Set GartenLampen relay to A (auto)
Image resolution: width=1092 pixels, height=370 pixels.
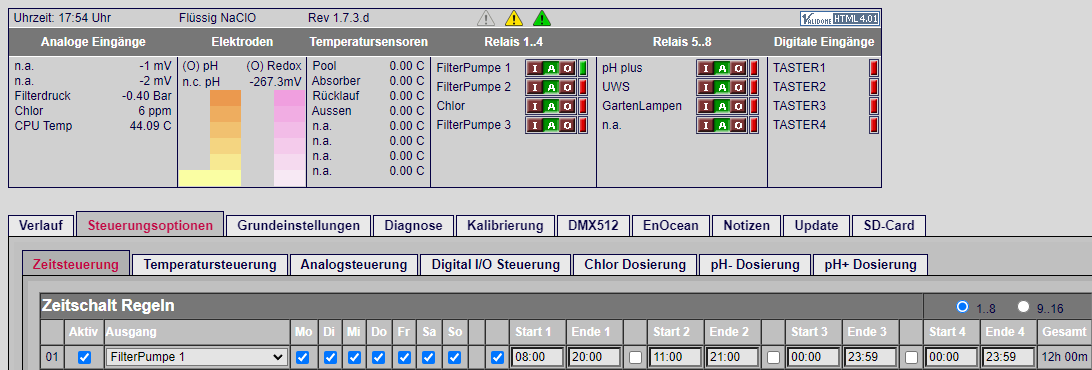(722, 106)
